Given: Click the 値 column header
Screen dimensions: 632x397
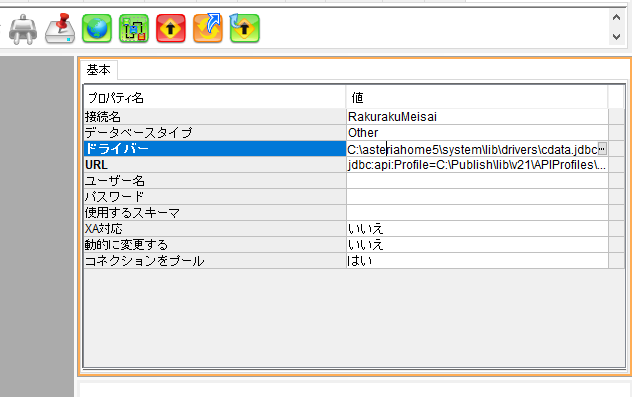Looking at the screenshot, I should click(x=477, y=97).
